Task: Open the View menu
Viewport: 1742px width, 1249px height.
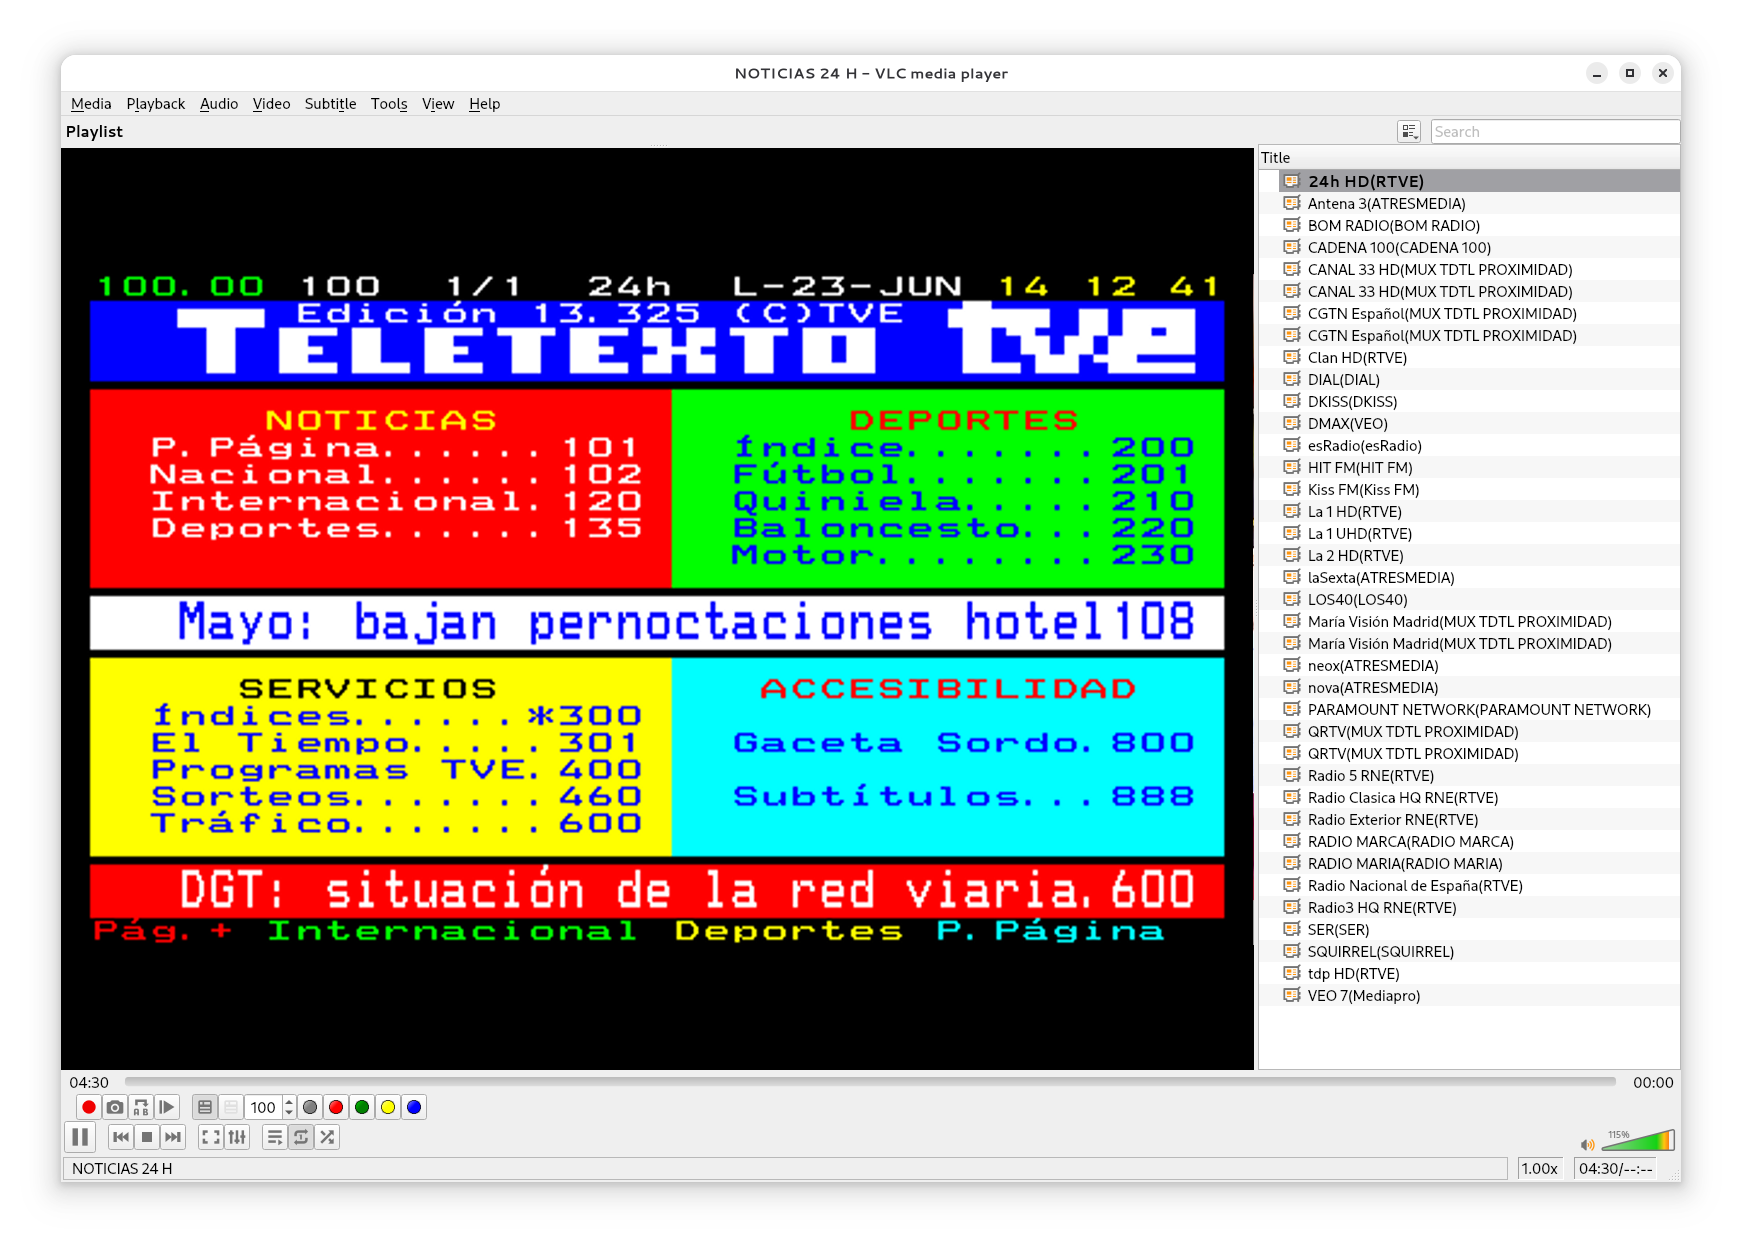Action: click(x=438, y=104)
